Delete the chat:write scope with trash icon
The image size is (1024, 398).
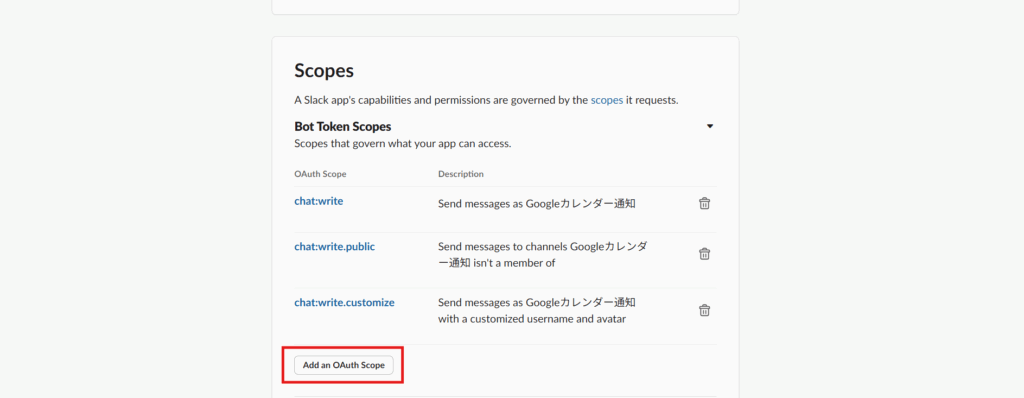(704, 203)
